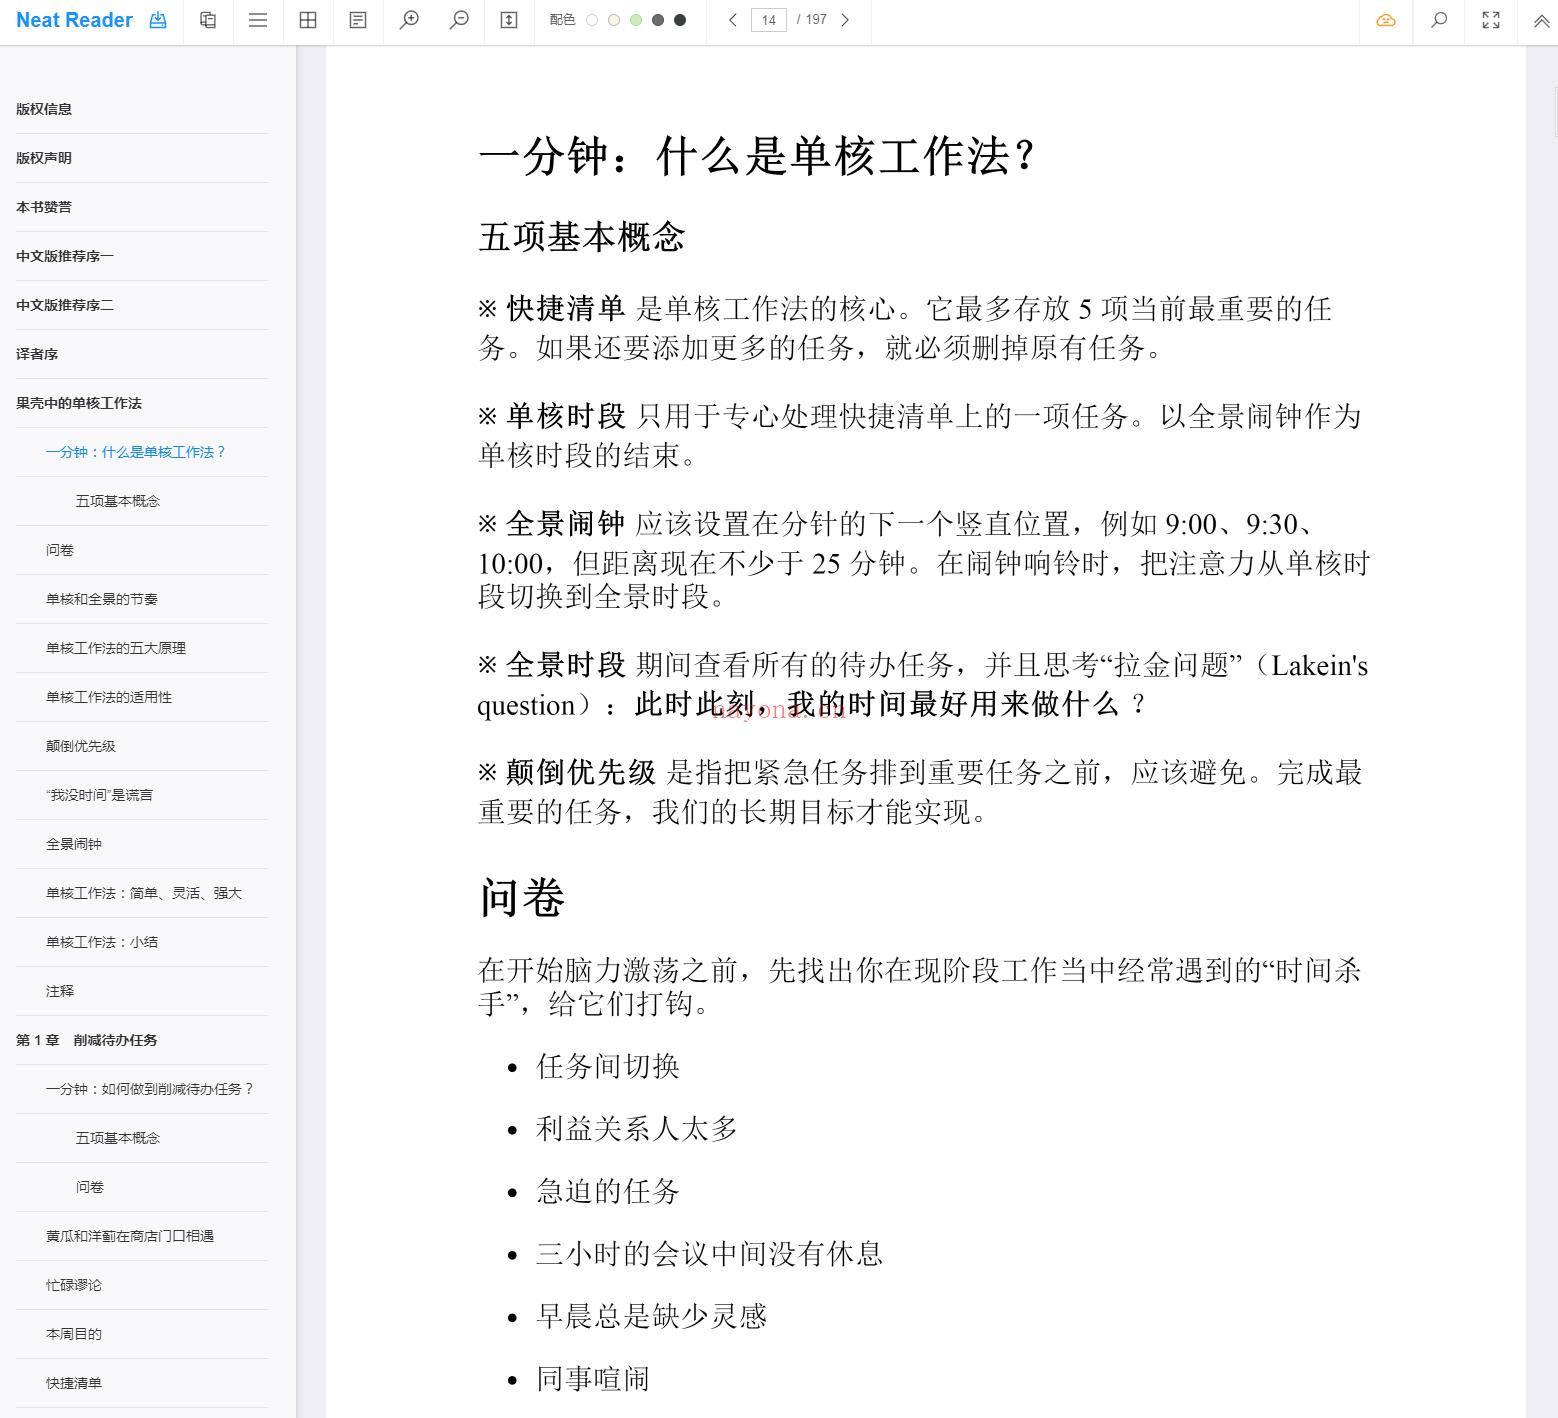Collapse toolbar with double up chevron
This screenshot has height=1418, width=1558.
(1541, 20)
